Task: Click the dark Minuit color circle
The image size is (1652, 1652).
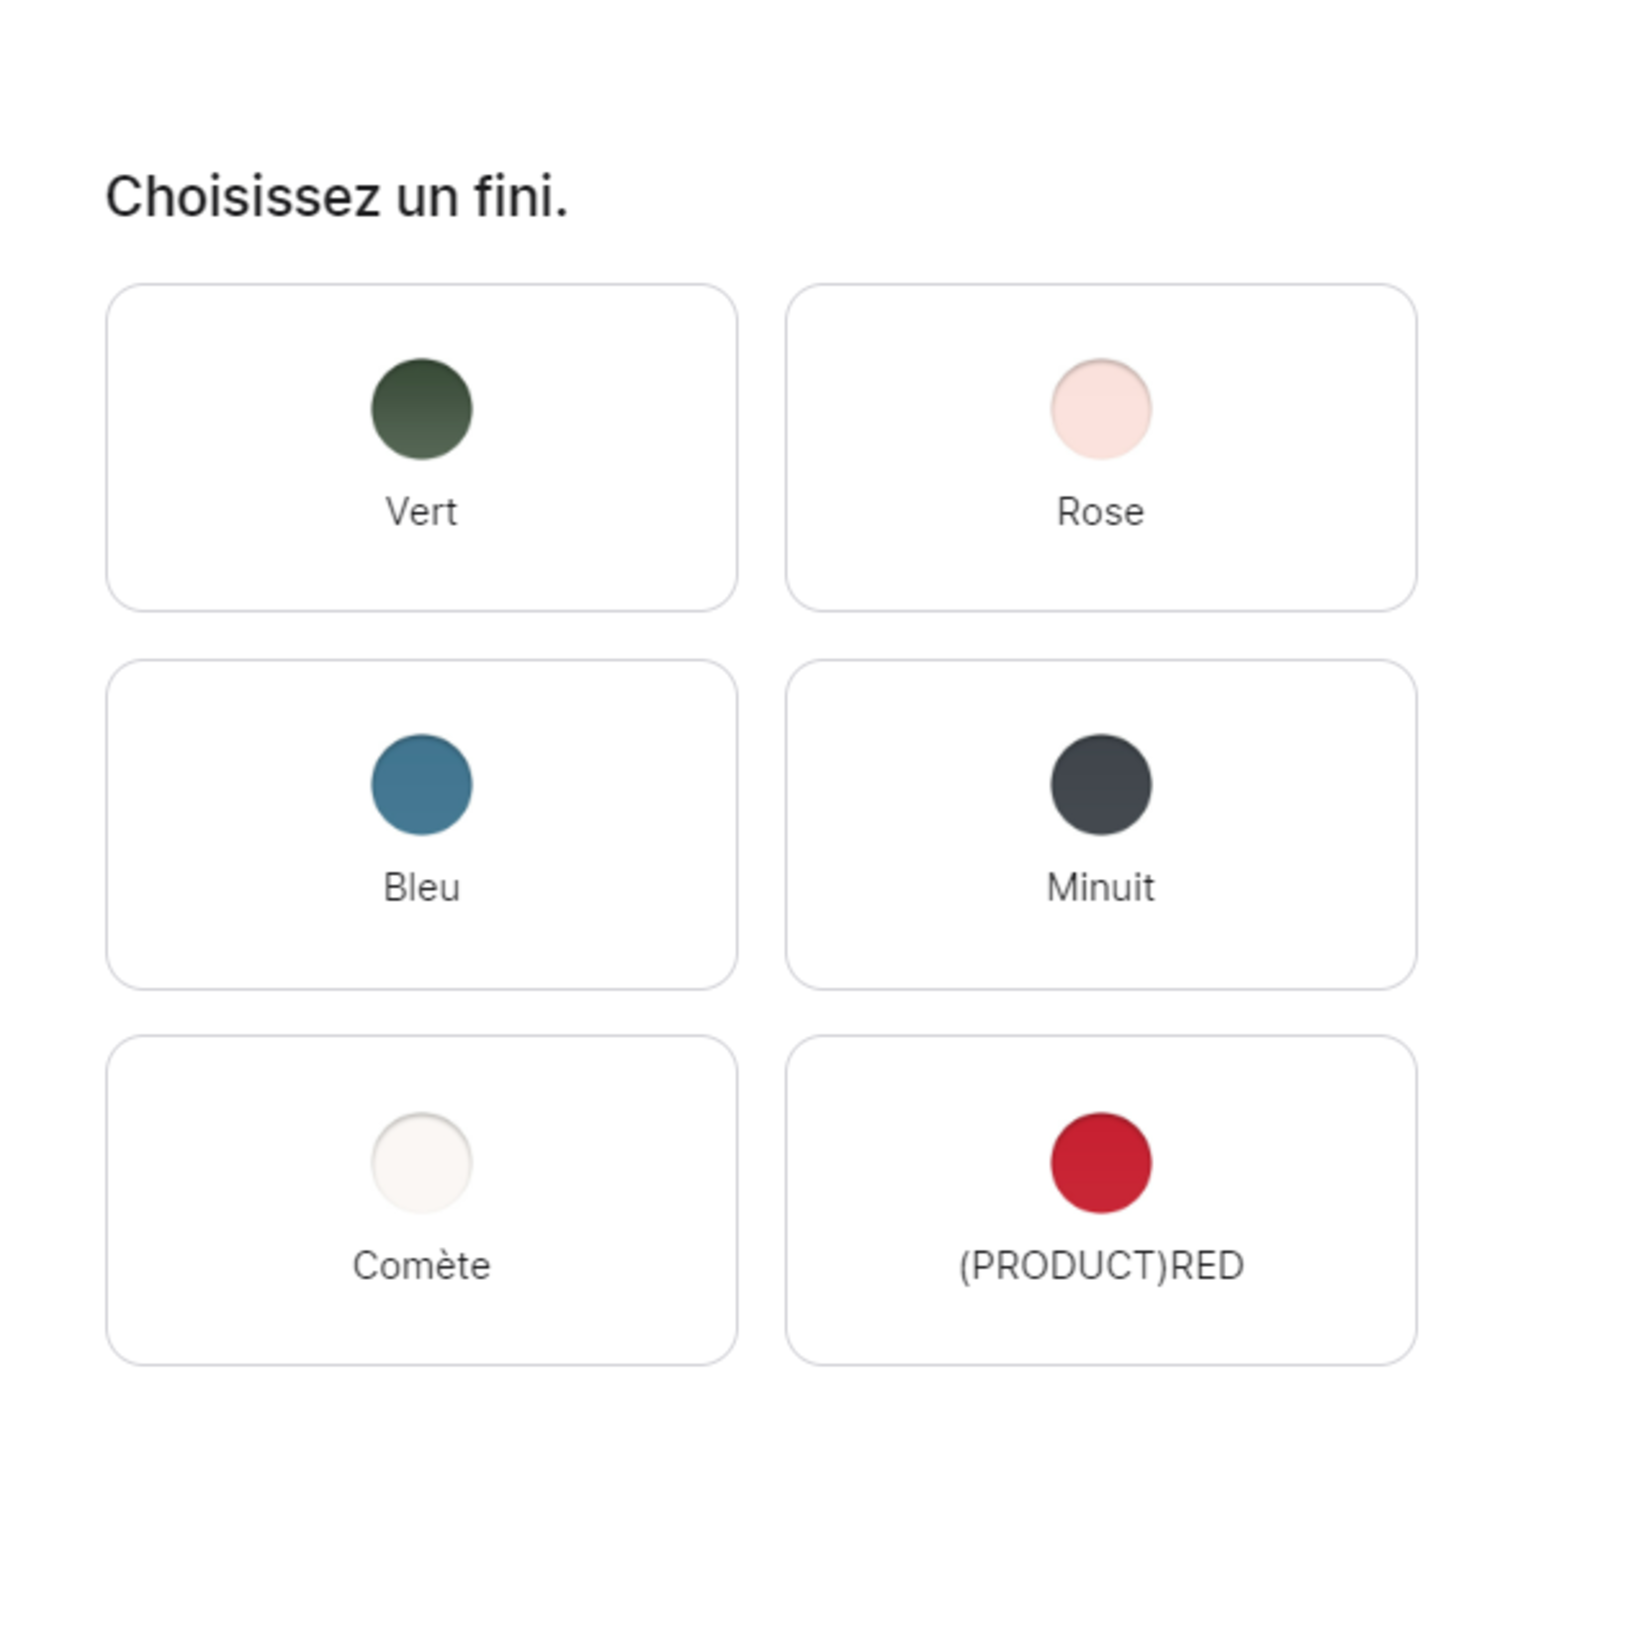Action: tap(1100, 785)
